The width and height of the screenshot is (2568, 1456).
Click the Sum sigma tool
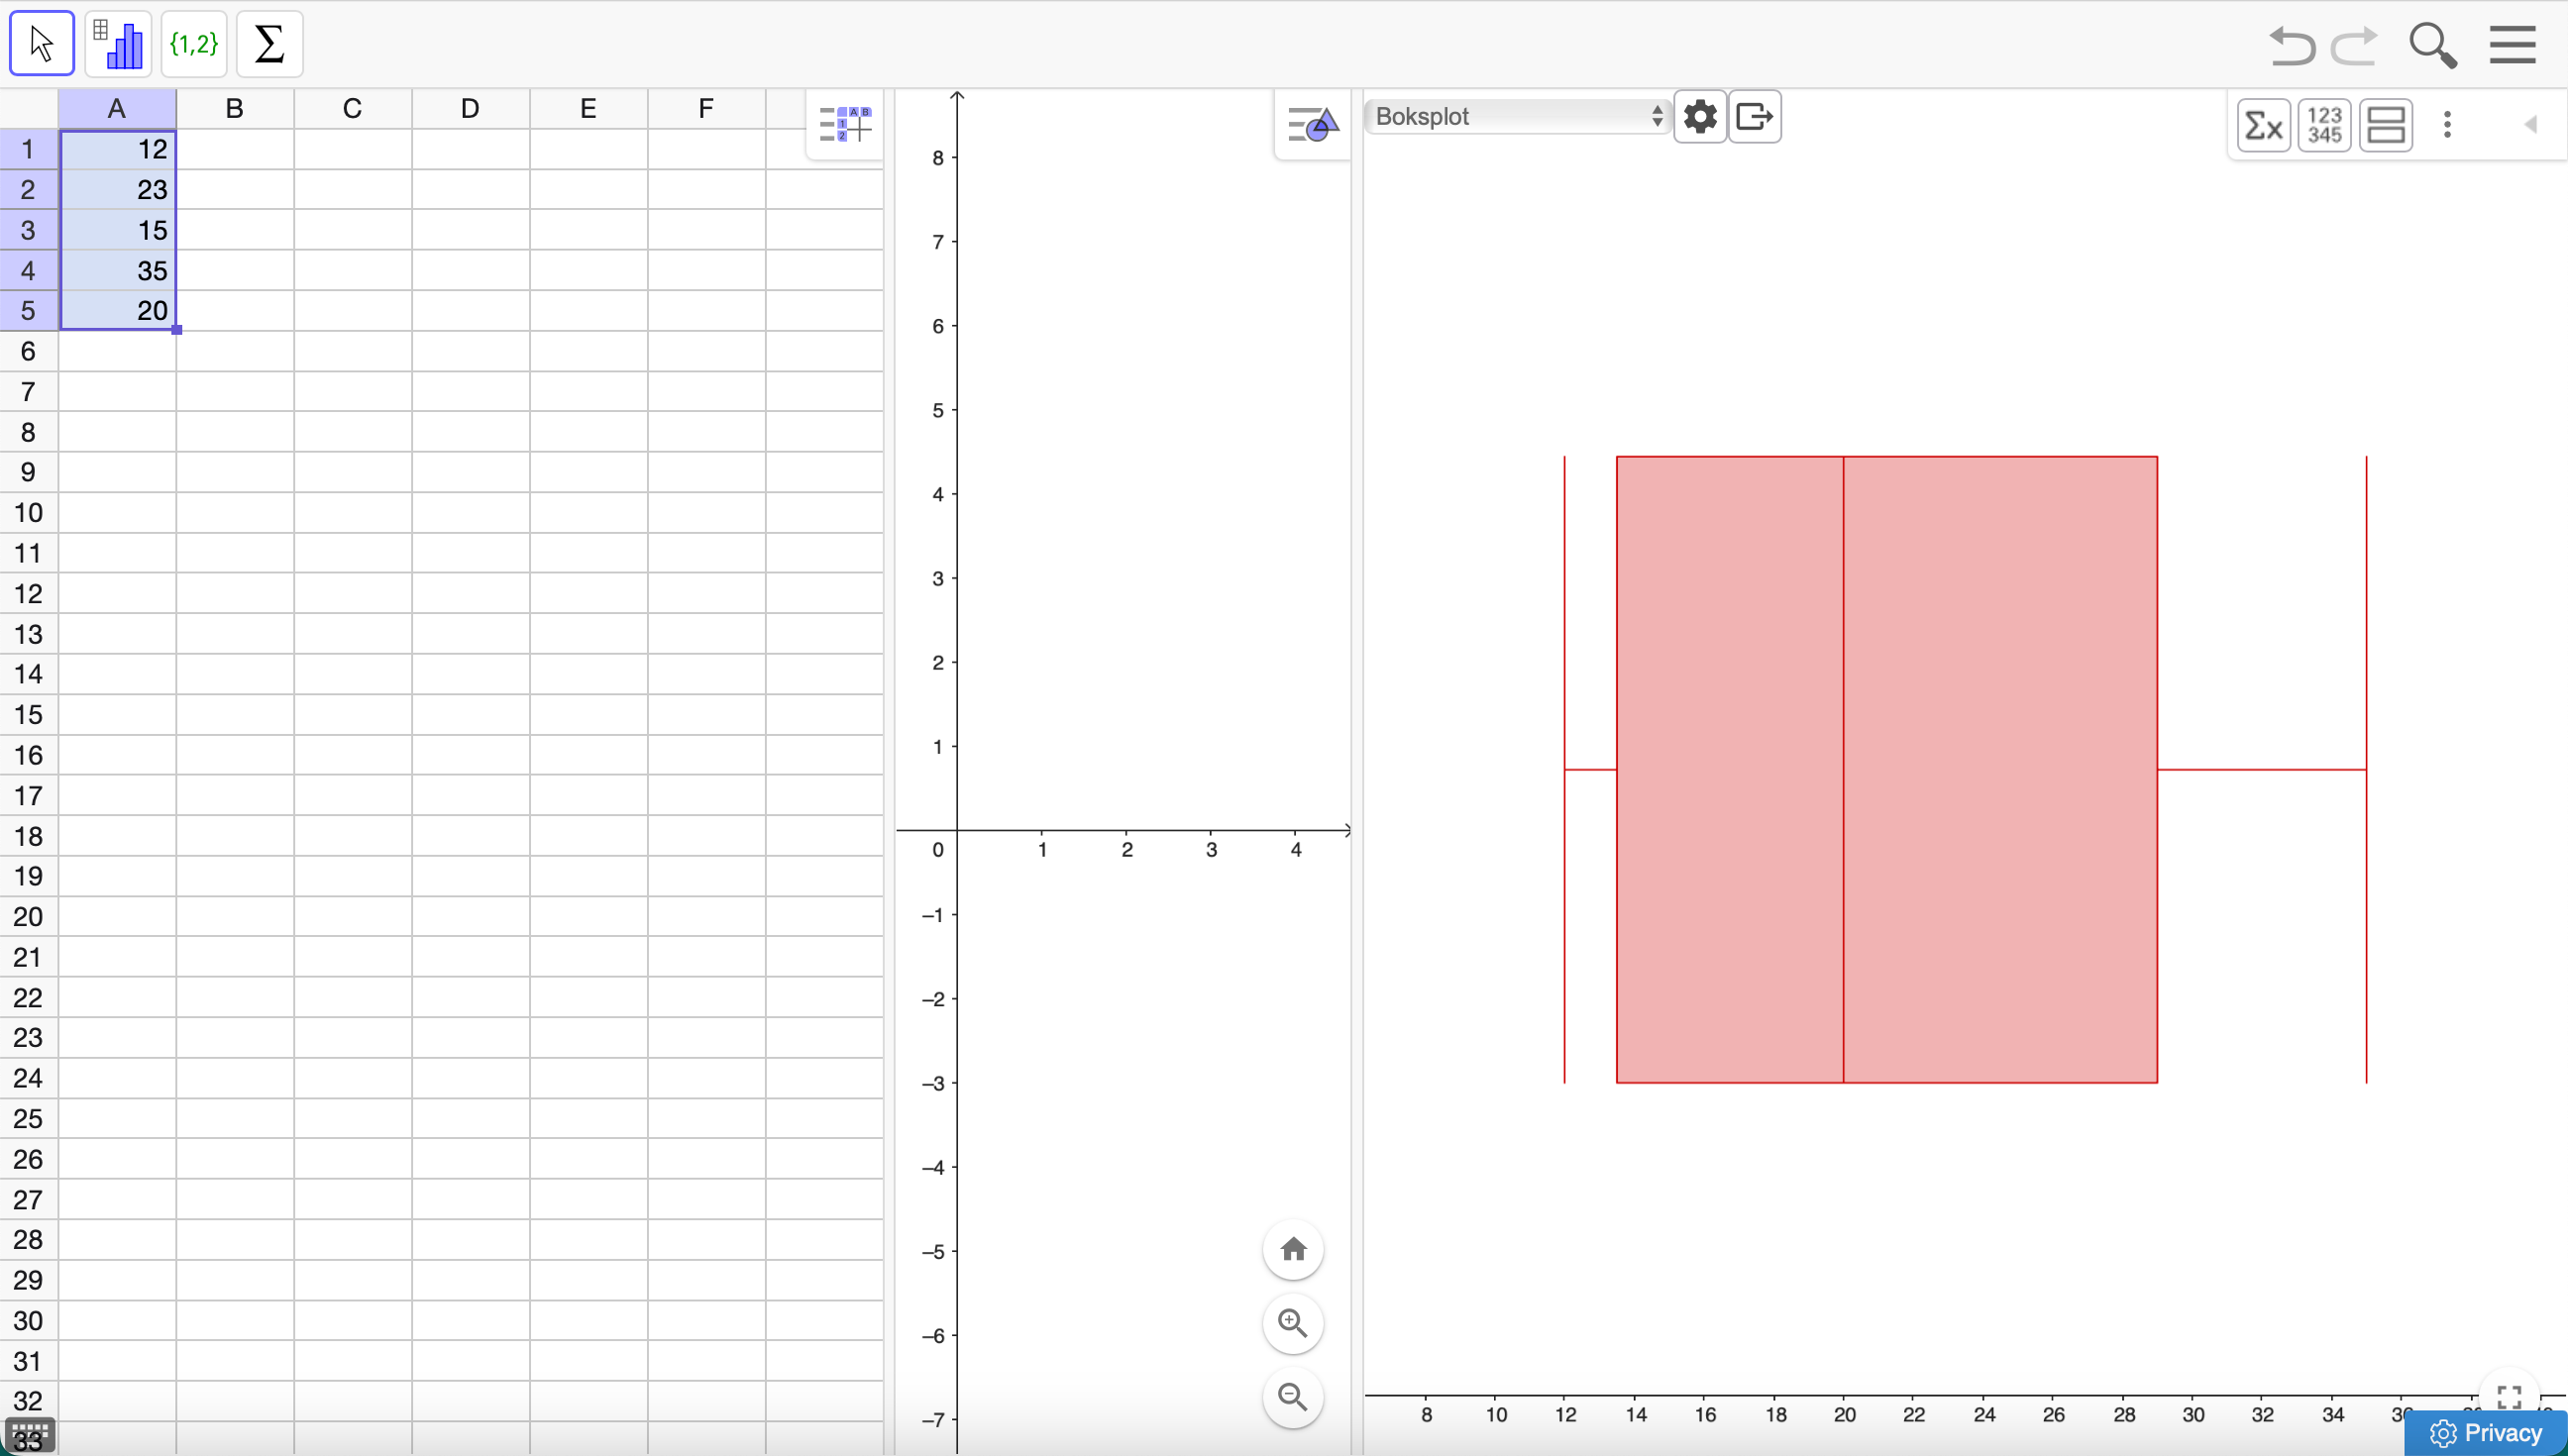270,44
